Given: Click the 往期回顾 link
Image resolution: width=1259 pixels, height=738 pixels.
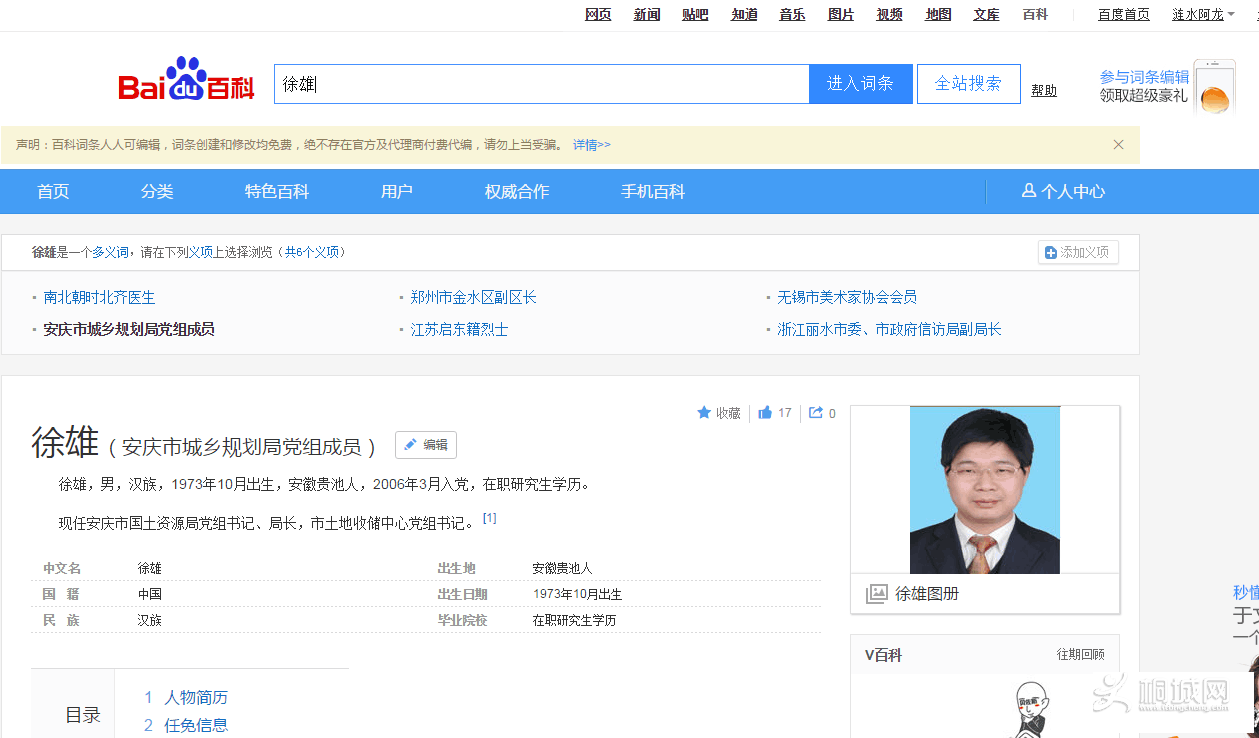Looking at the screenshot, I should 1080,654.
